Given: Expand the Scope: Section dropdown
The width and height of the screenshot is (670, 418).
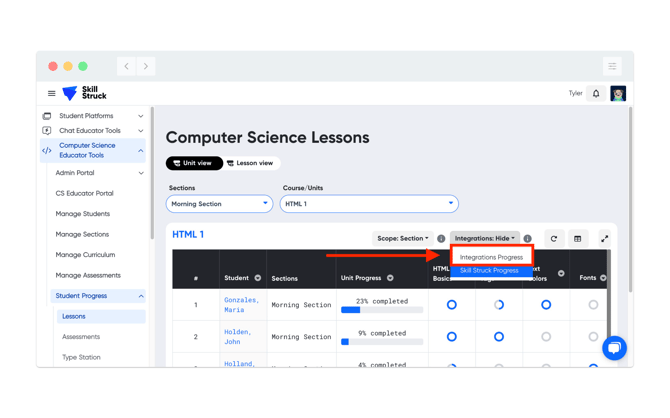Looking at the screenshot, I should 403,238.
